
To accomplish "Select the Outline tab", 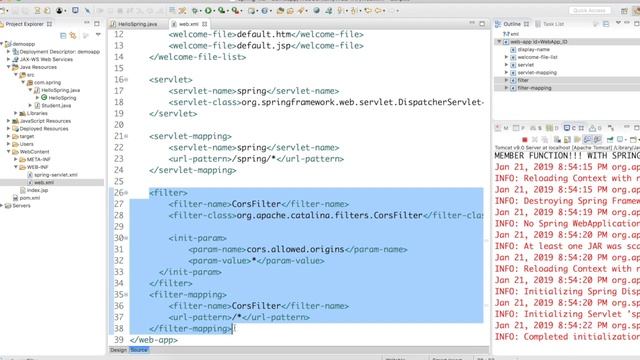I will pos(512,24).
